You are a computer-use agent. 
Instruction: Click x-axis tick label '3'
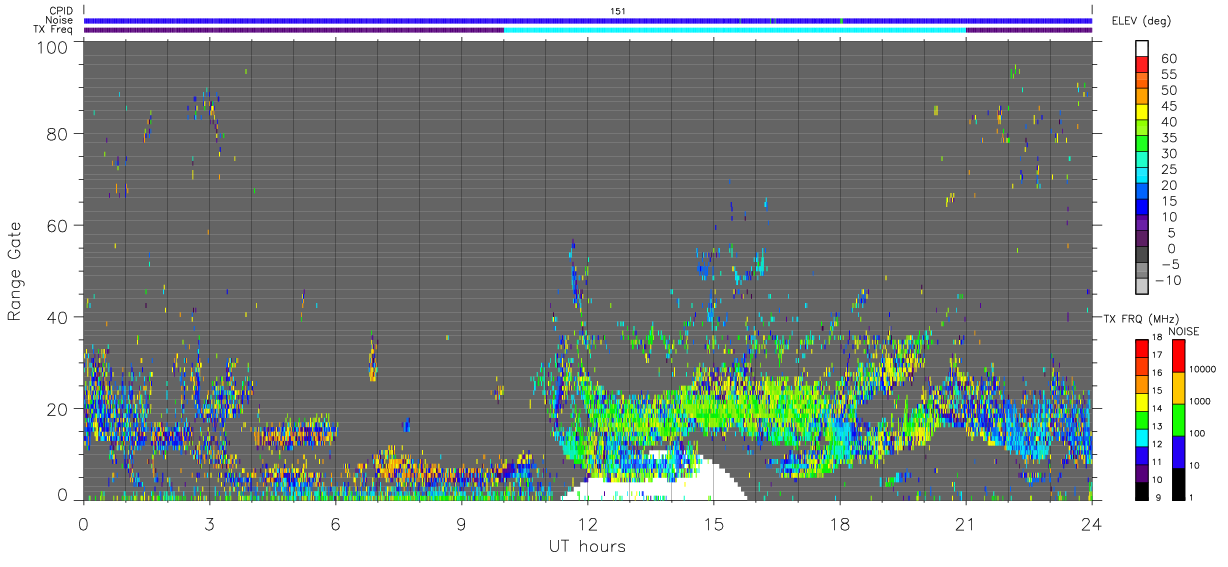click(209, 523)
